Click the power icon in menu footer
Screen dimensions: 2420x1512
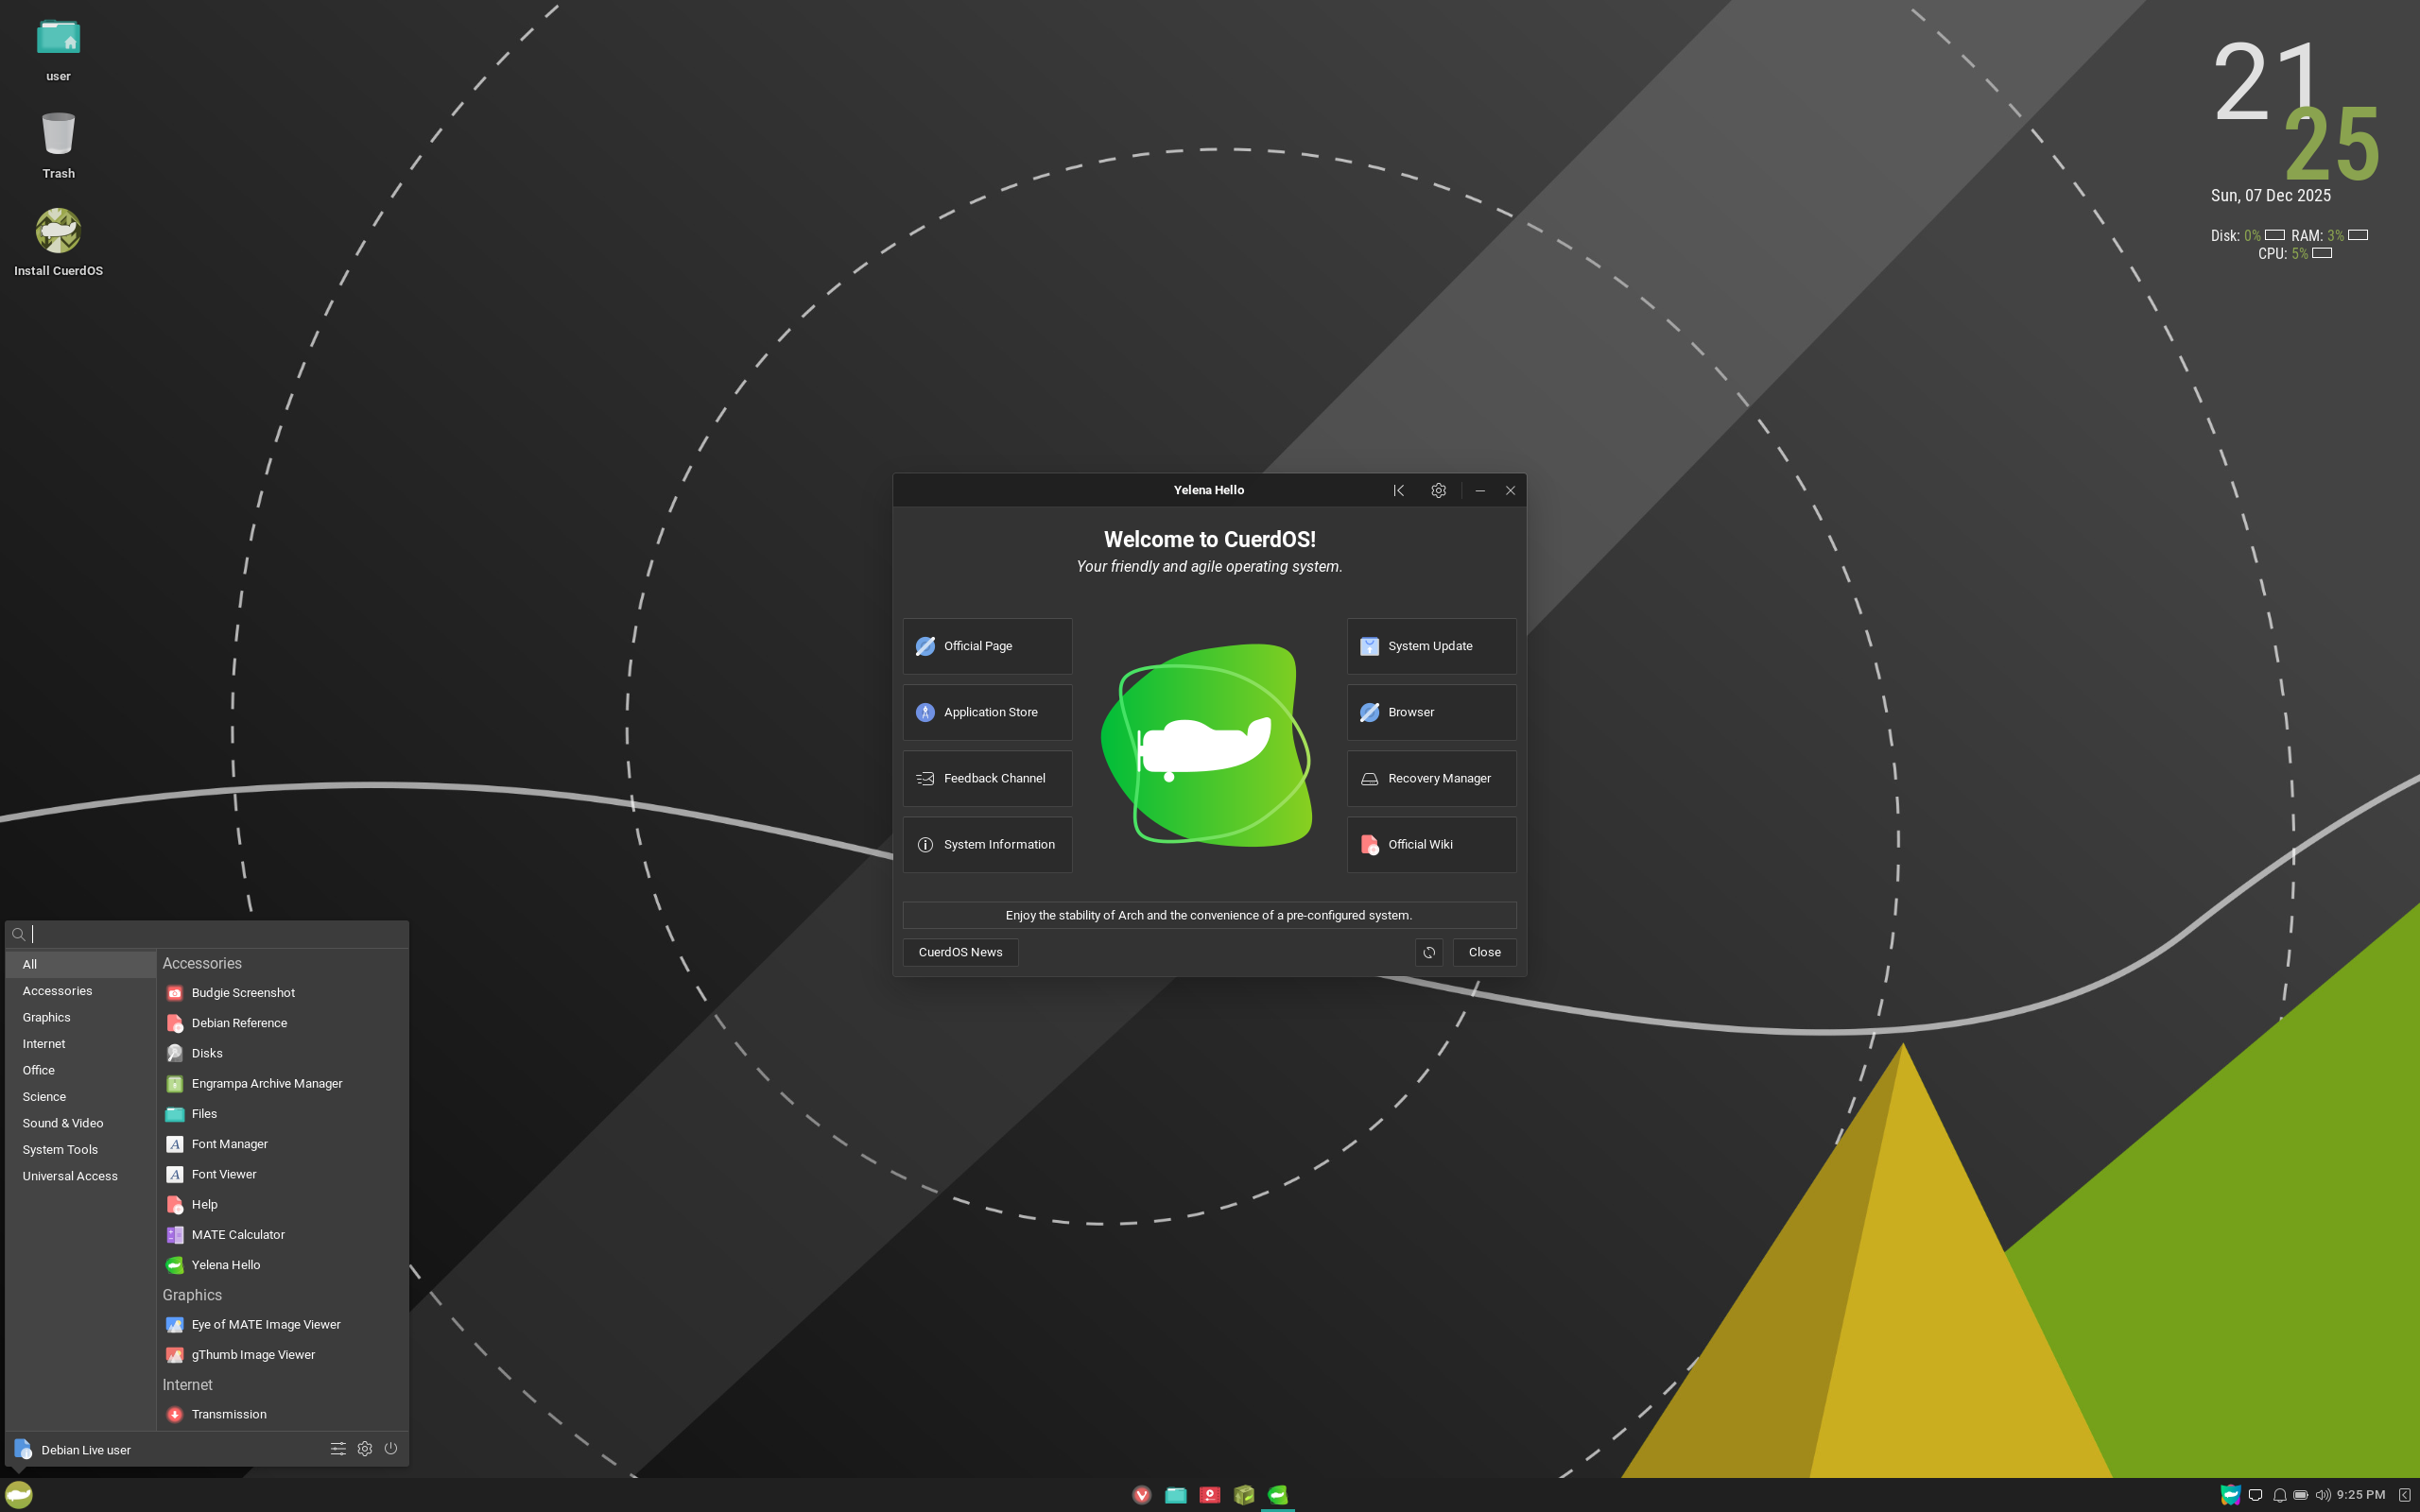click(391, 1449)
